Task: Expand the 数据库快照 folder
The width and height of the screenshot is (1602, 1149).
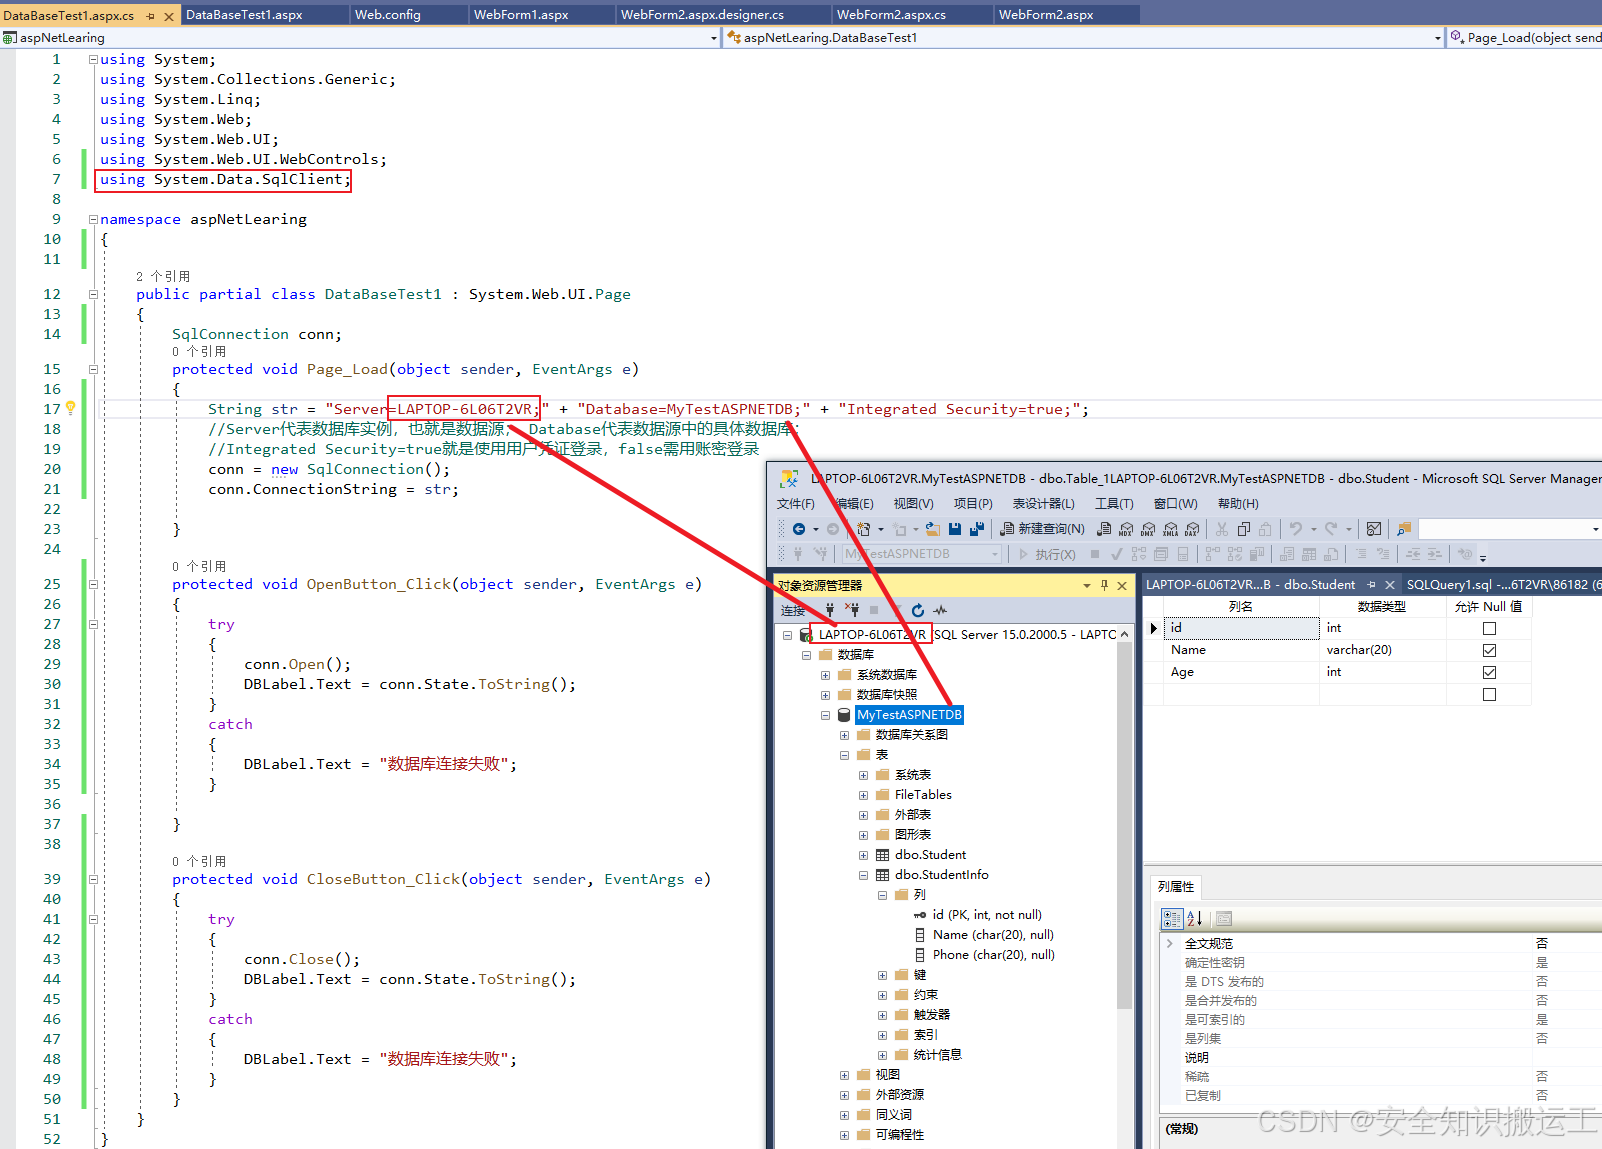Action: coord(825,695)
